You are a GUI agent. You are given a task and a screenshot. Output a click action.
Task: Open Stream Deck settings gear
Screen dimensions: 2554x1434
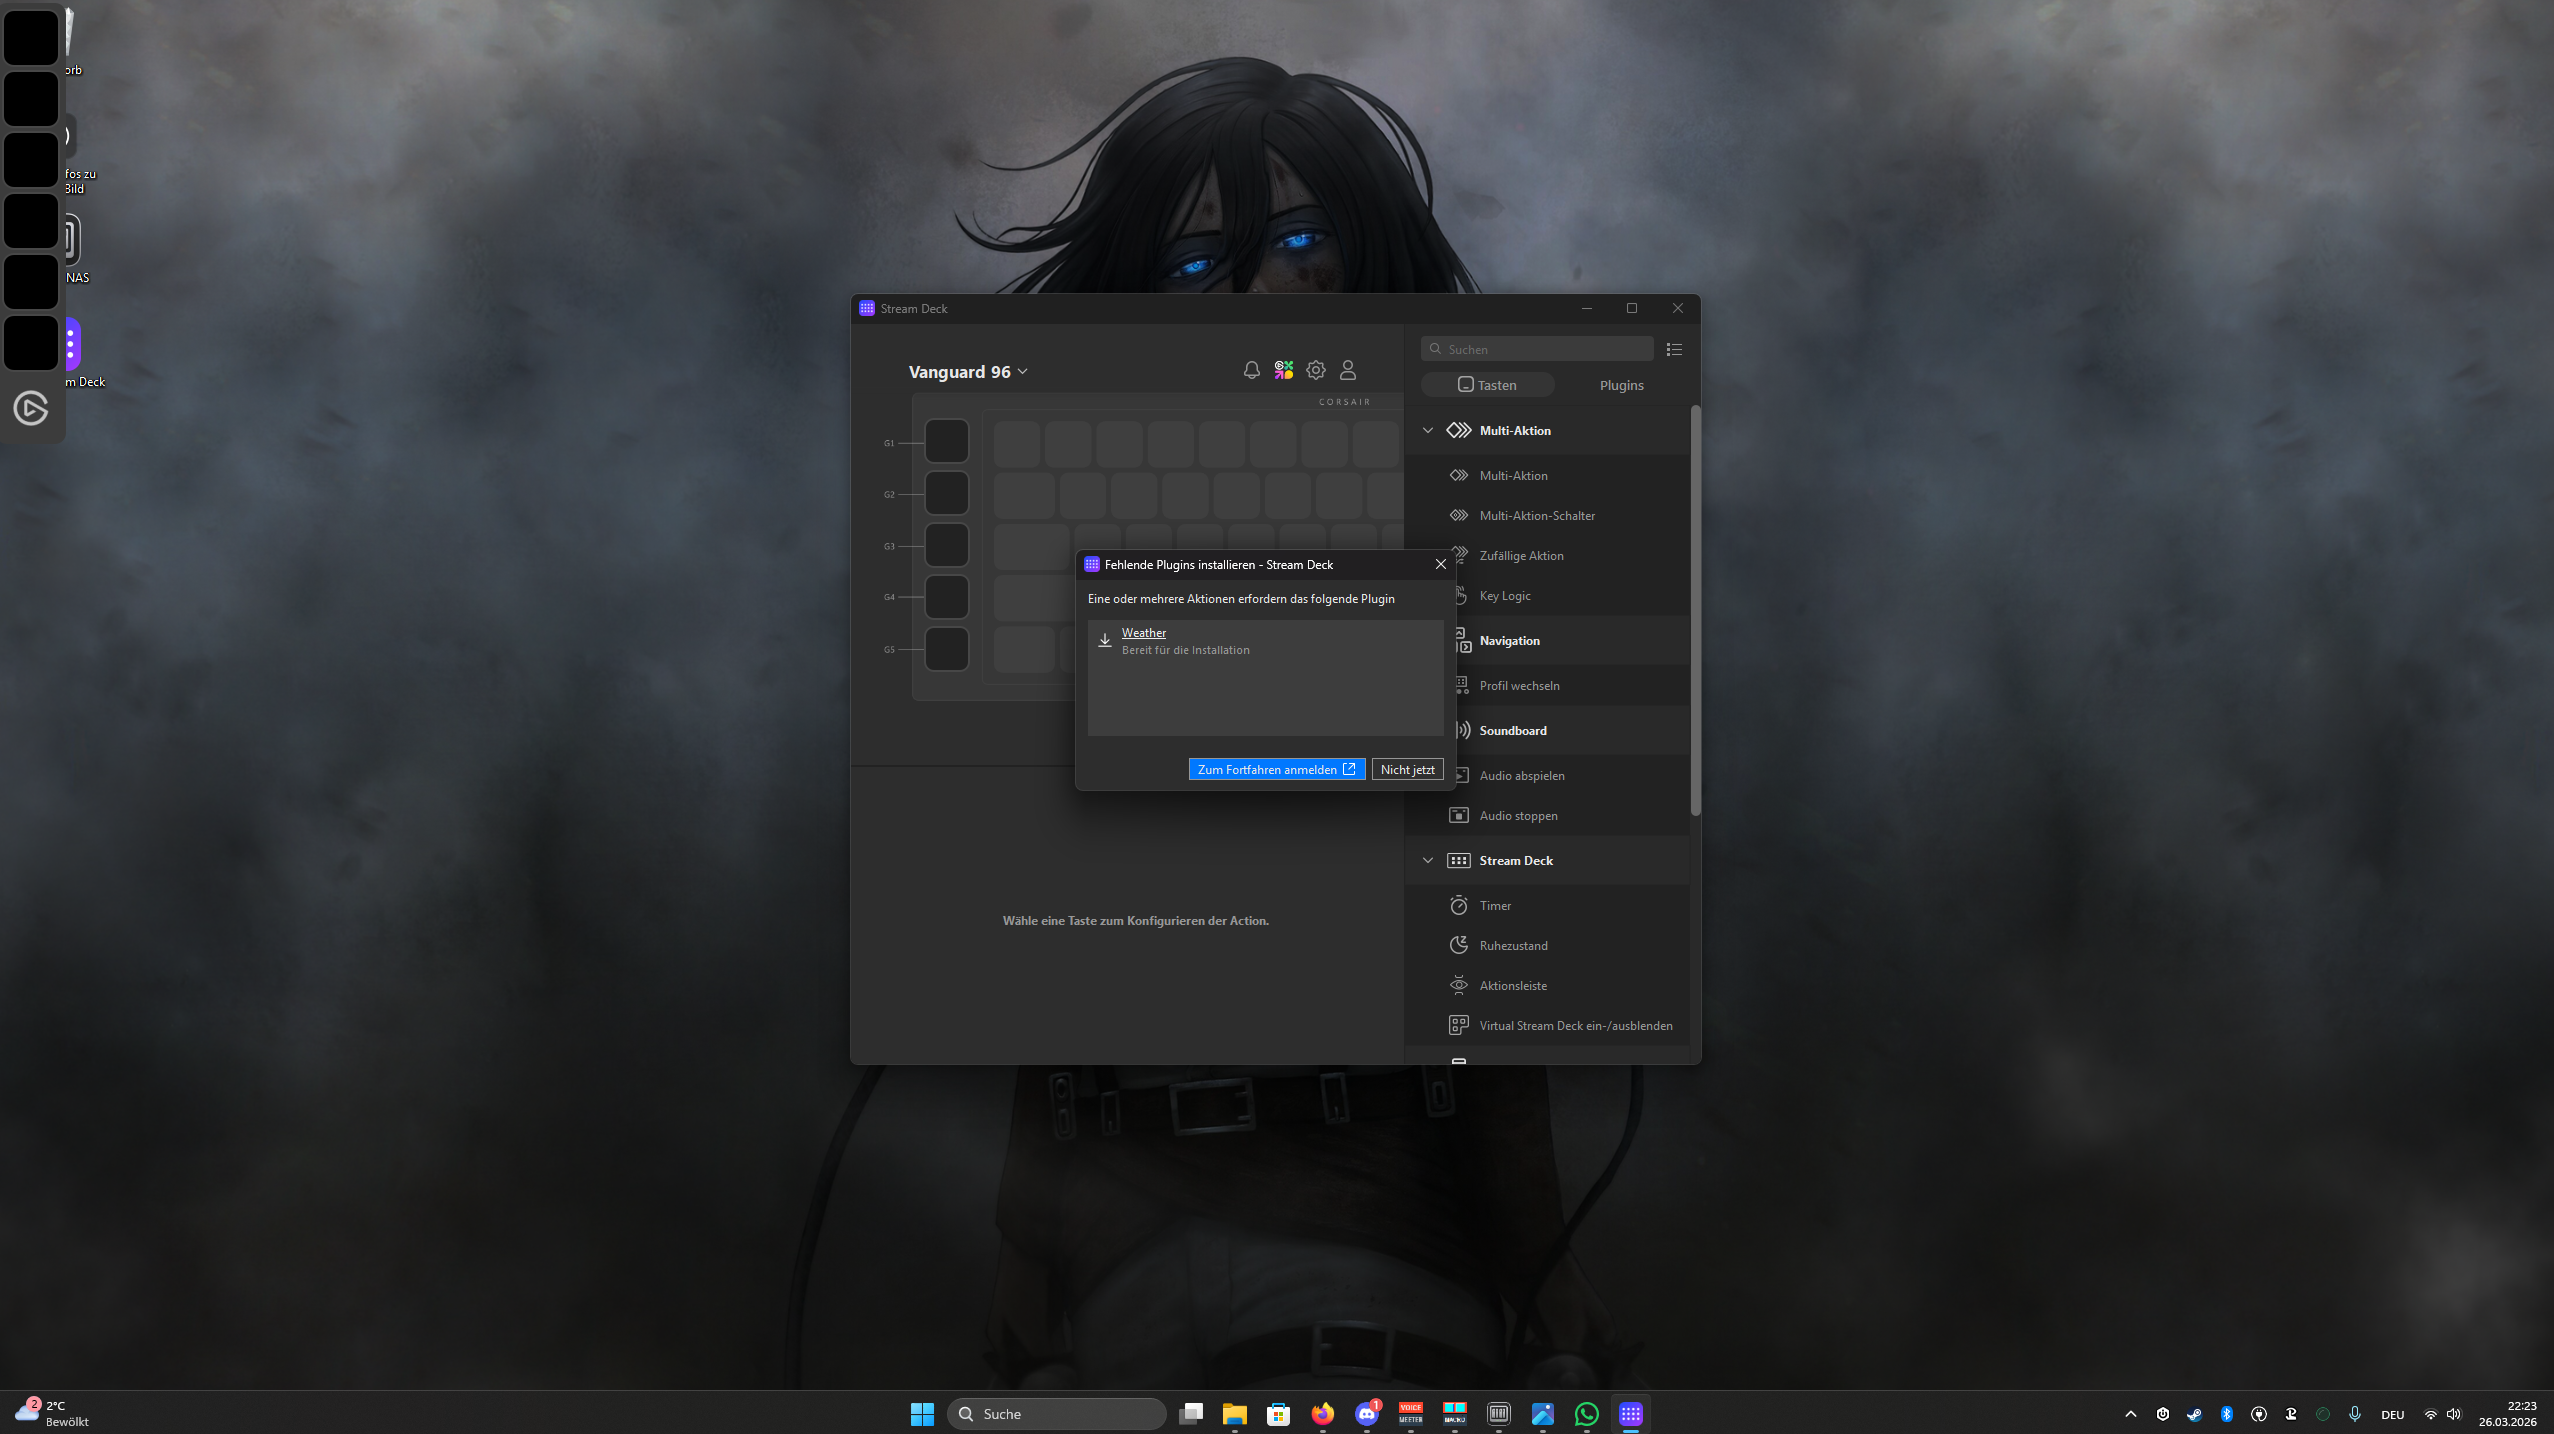point(1316,370)
